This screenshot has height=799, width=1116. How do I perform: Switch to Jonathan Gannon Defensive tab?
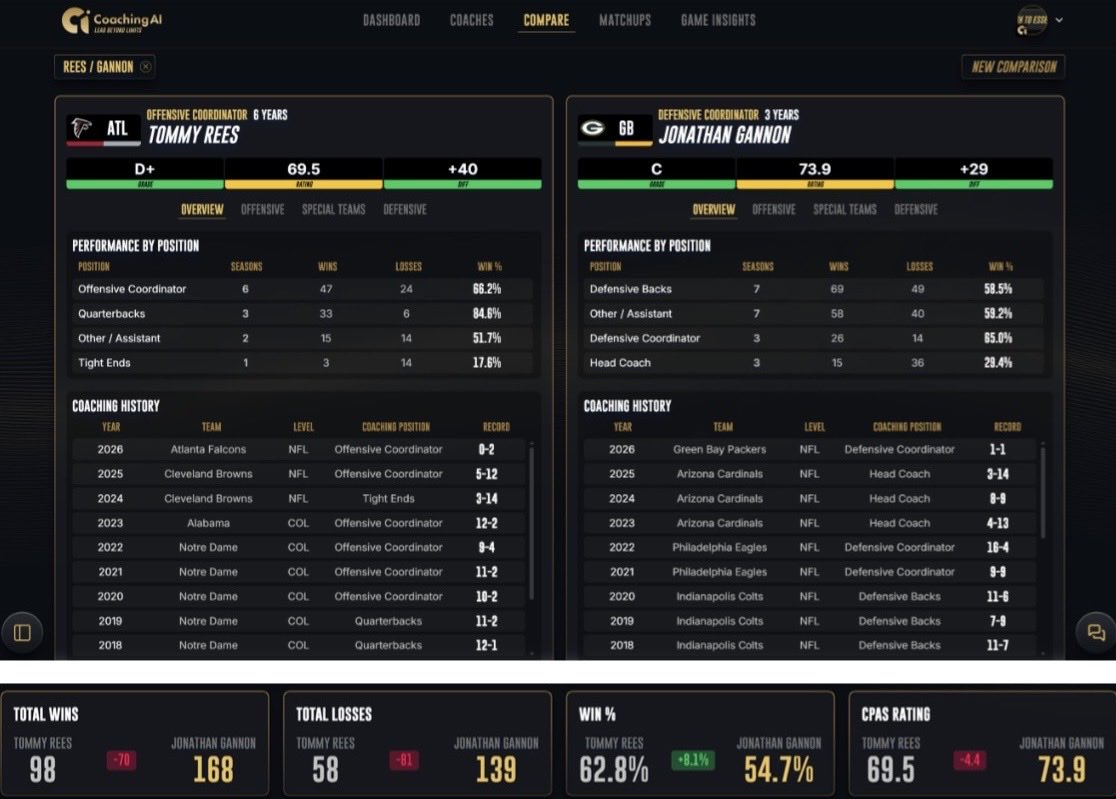(916, 209)
